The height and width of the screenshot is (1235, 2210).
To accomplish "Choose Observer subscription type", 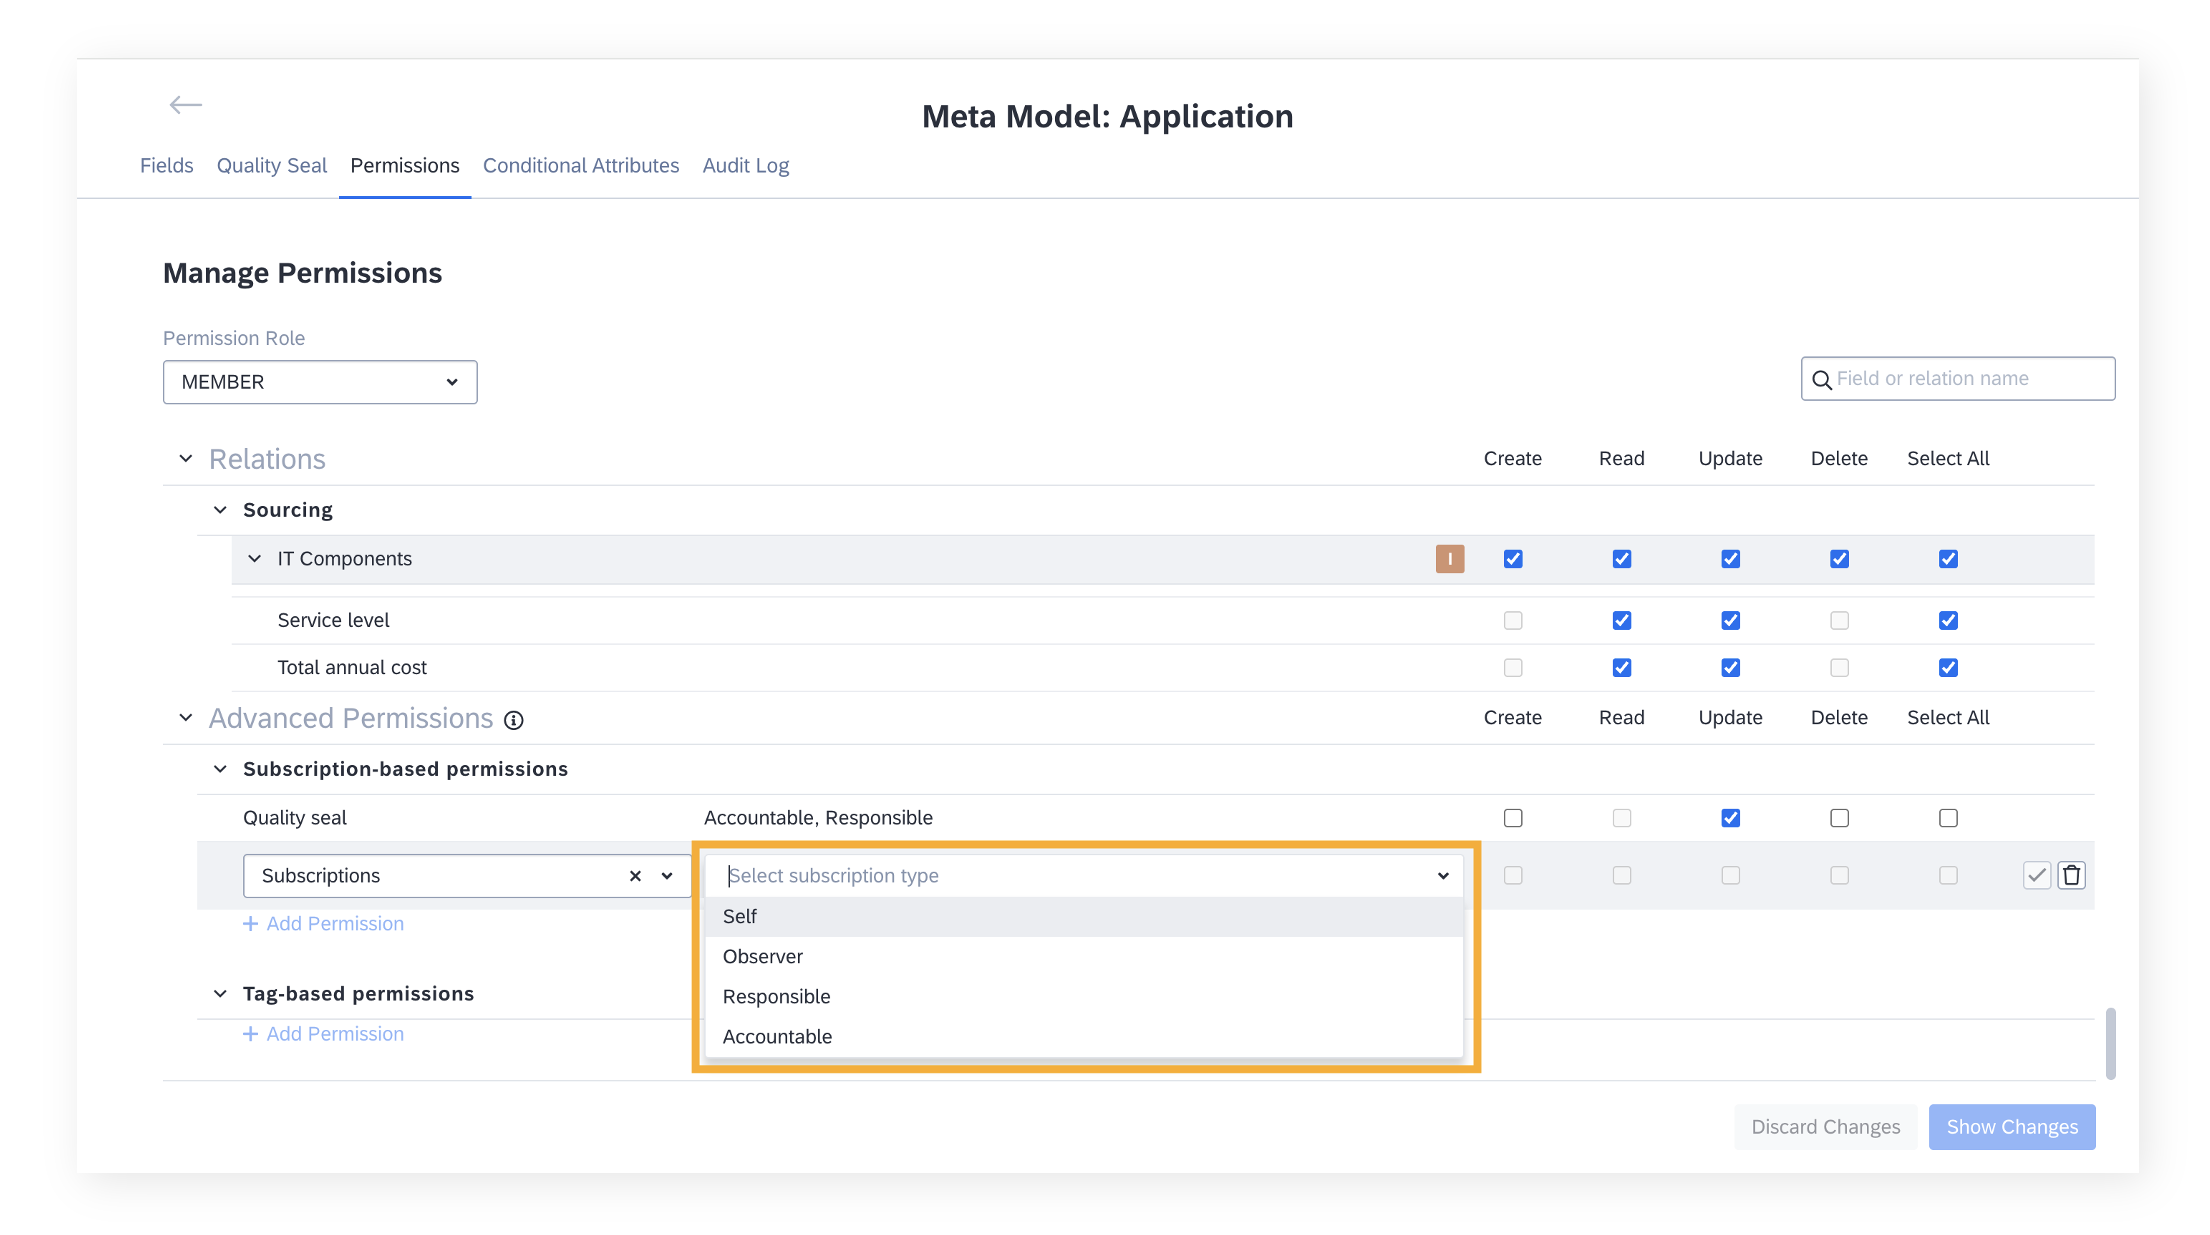I will pyautogui.click(x=1084, y=957).
